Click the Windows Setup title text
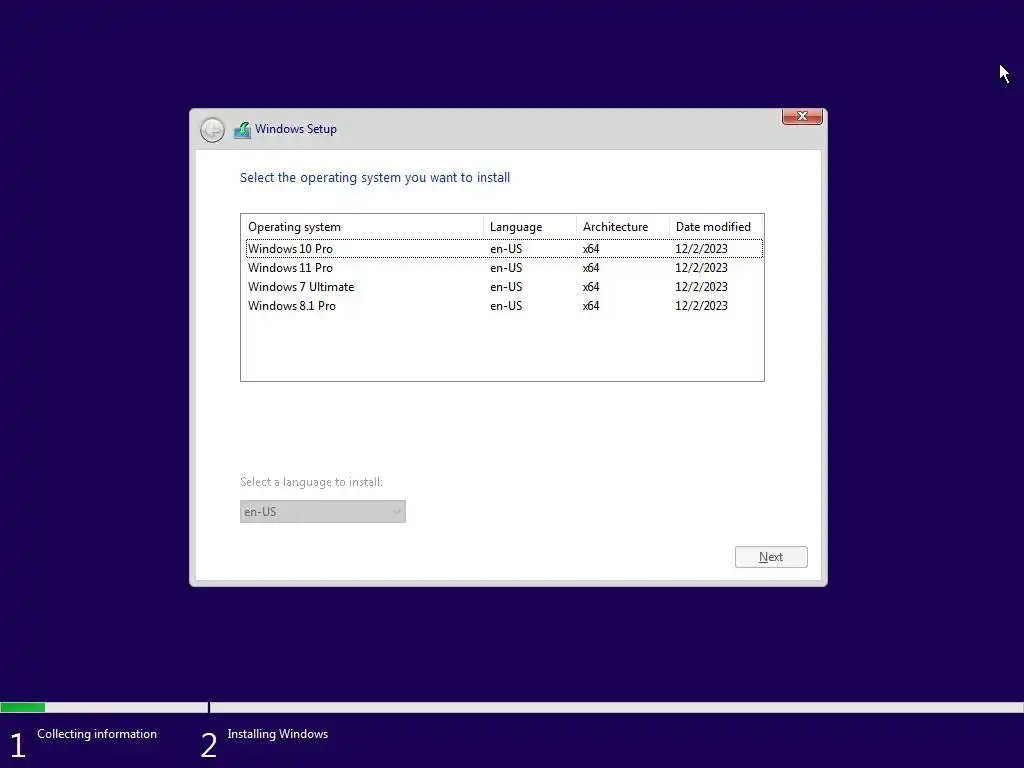 point(296,129)
